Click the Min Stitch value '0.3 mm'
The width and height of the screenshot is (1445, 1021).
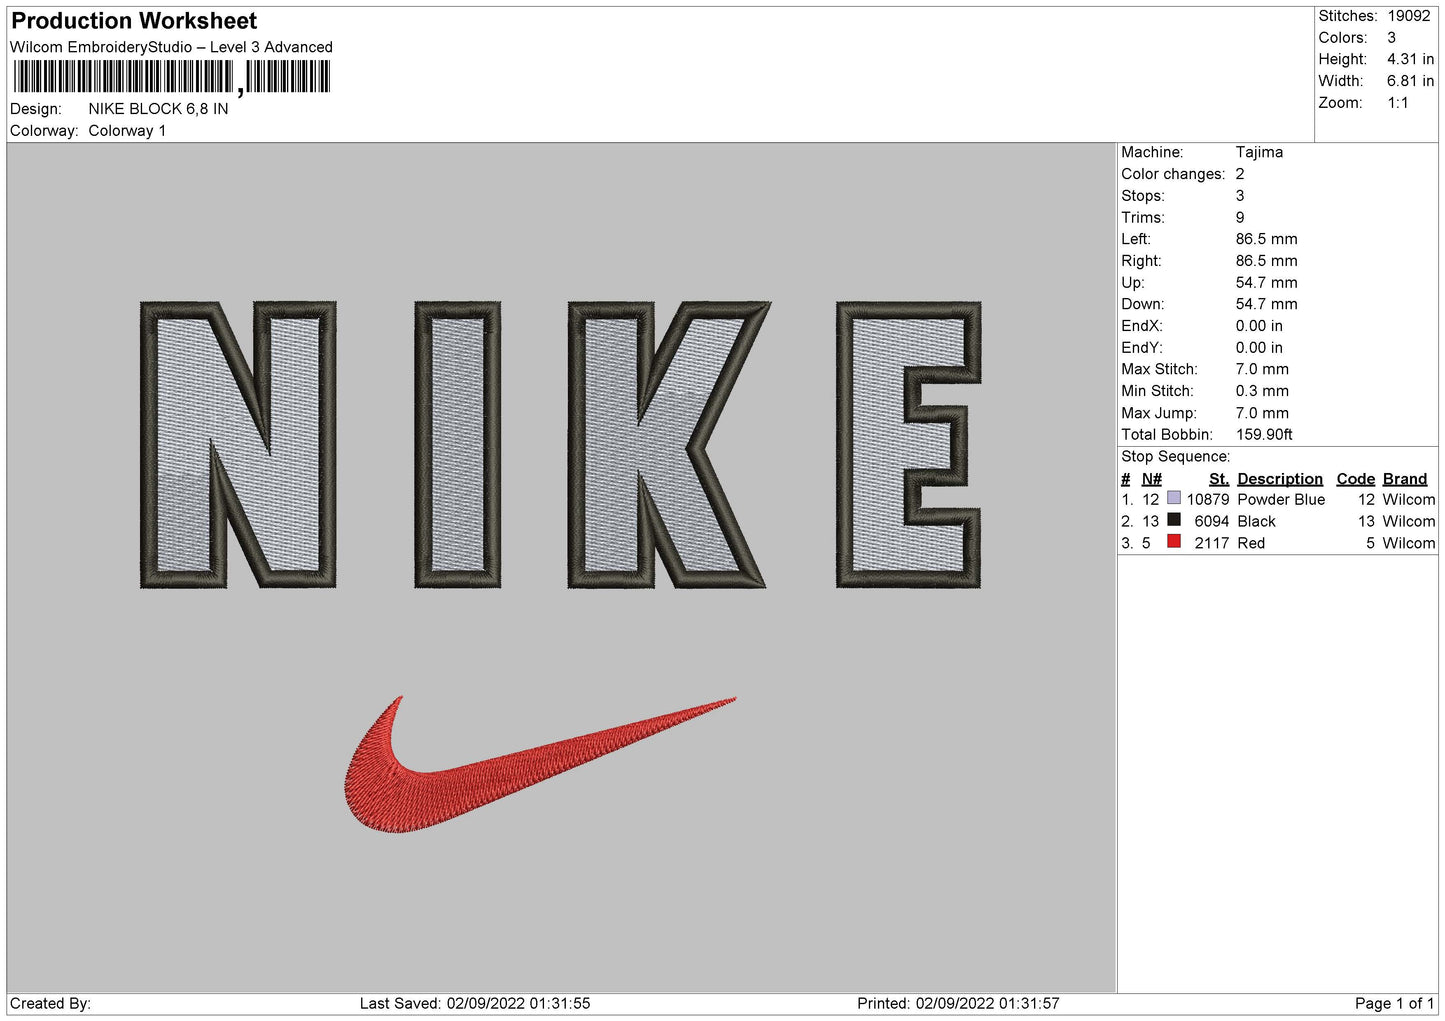tap(1262, 391)
